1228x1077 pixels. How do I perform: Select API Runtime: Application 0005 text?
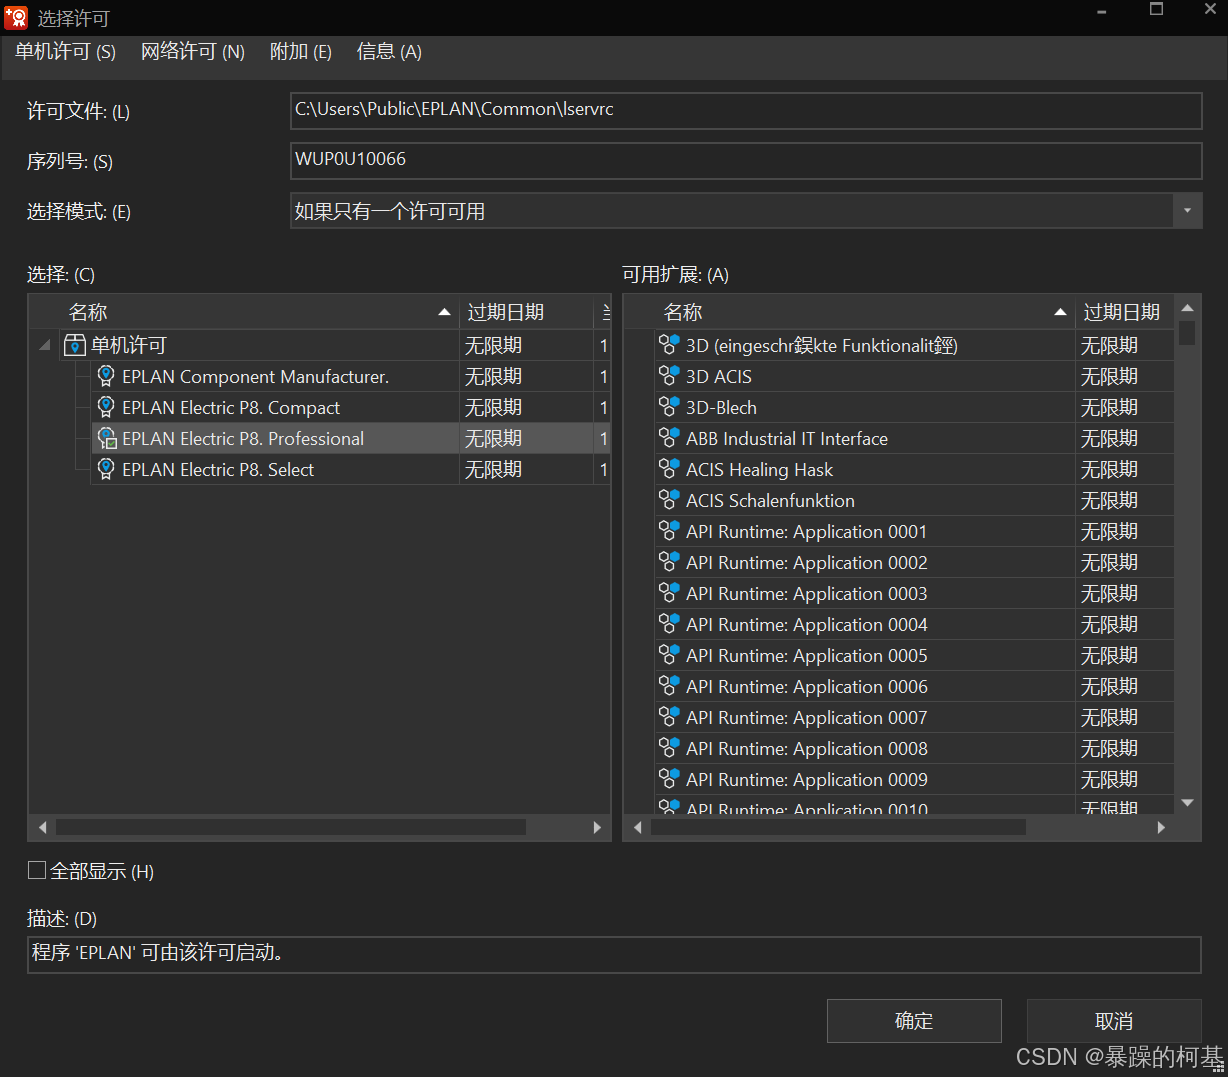coord(806,655)
